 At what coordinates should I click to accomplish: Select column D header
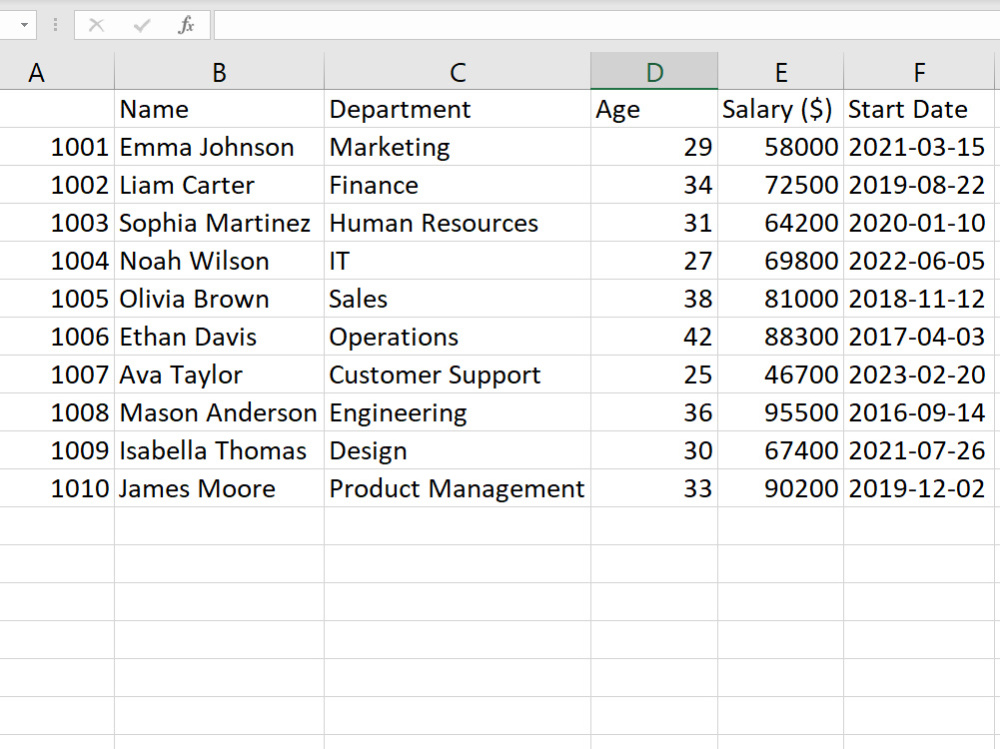(x=654, y=71)
